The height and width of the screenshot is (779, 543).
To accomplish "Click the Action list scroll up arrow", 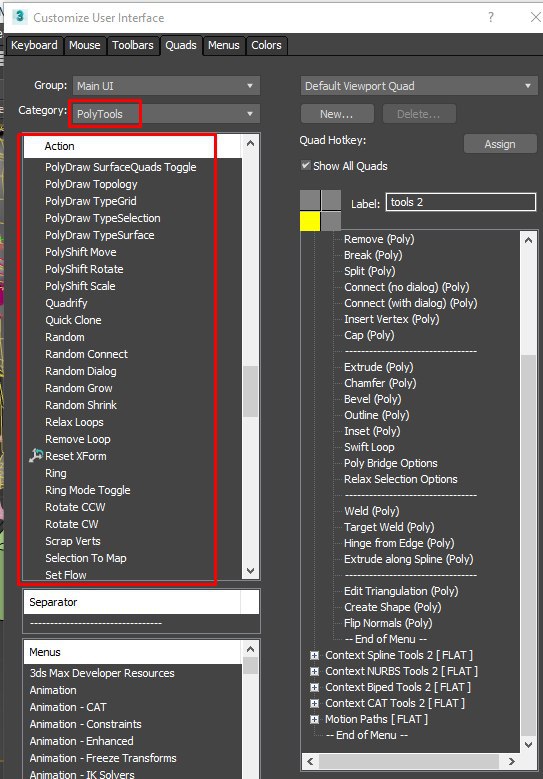I will pos(250,143).
